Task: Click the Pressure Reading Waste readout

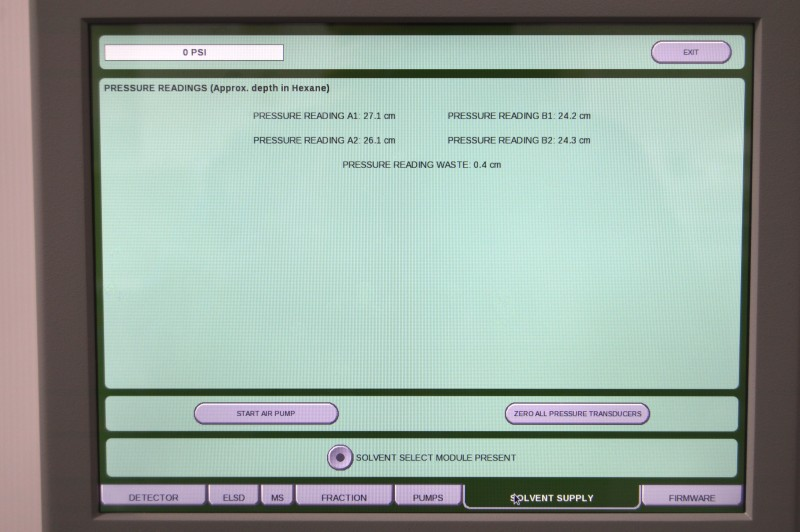Action: click(x=422, y=164)
